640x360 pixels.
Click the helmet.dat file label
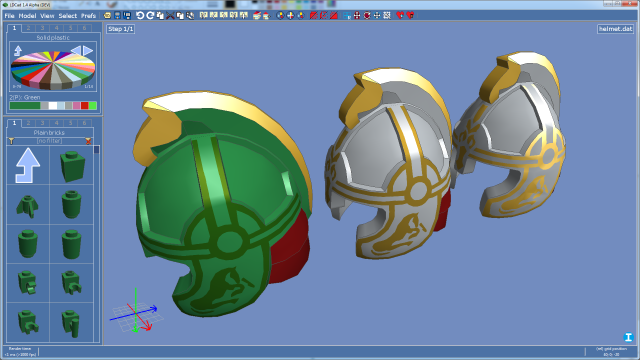click(x=615, y=29)
